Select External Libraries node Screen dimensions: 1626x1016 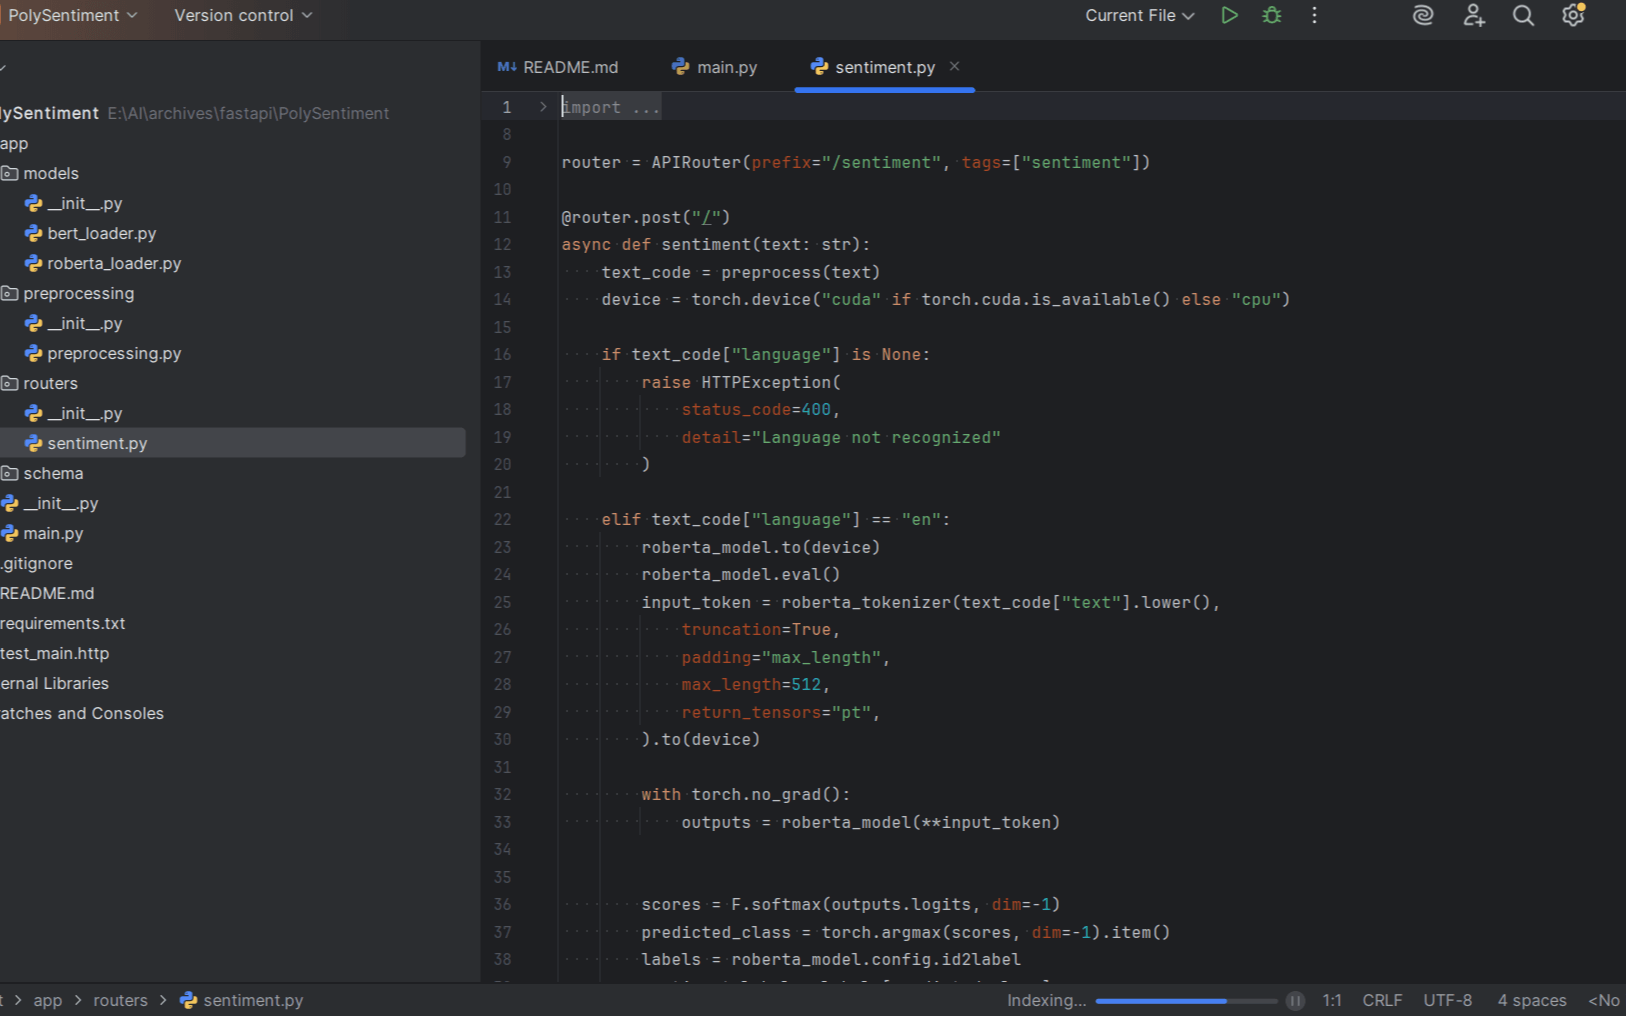[x=55, y=683]
